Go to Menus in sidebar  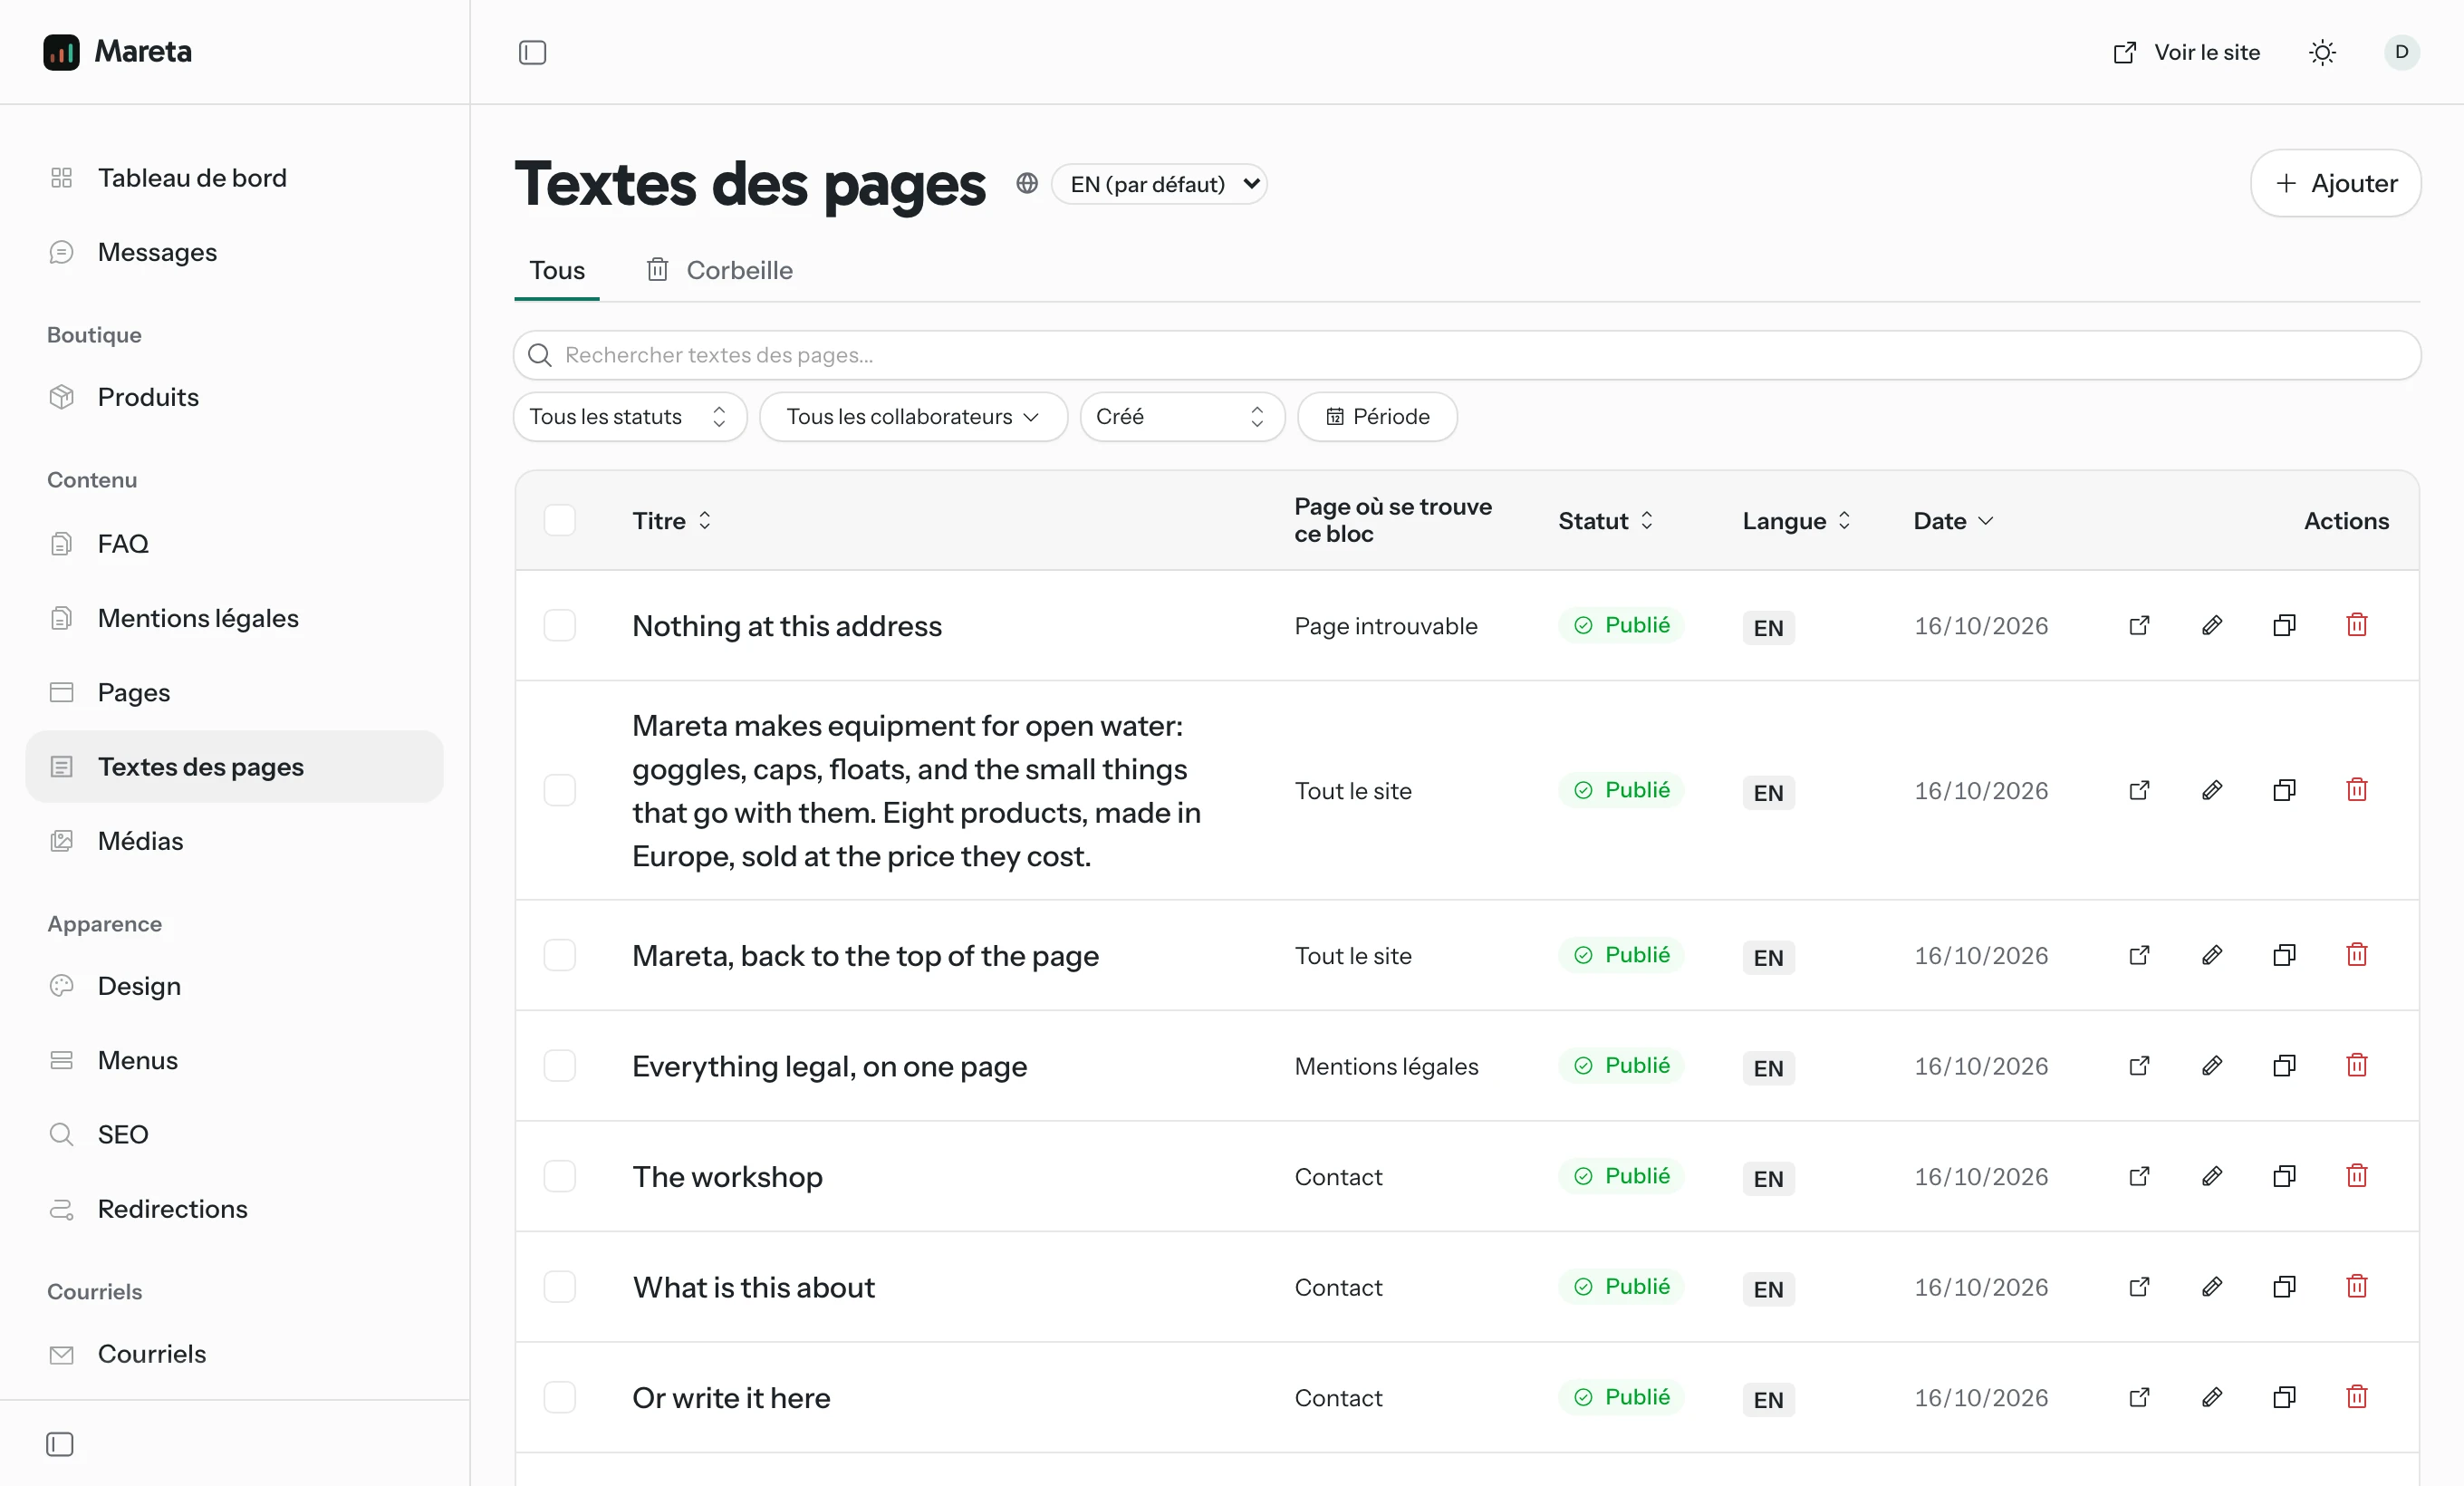tap(234, 1060)
